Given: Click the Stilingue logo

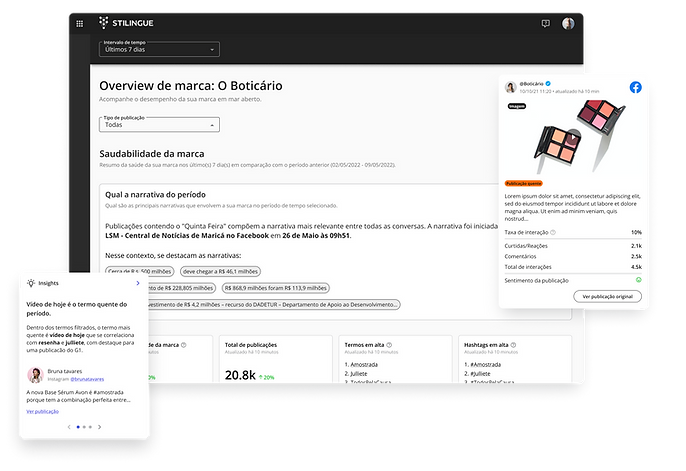Looking at the screenshot, I should [x=126, y=23].
